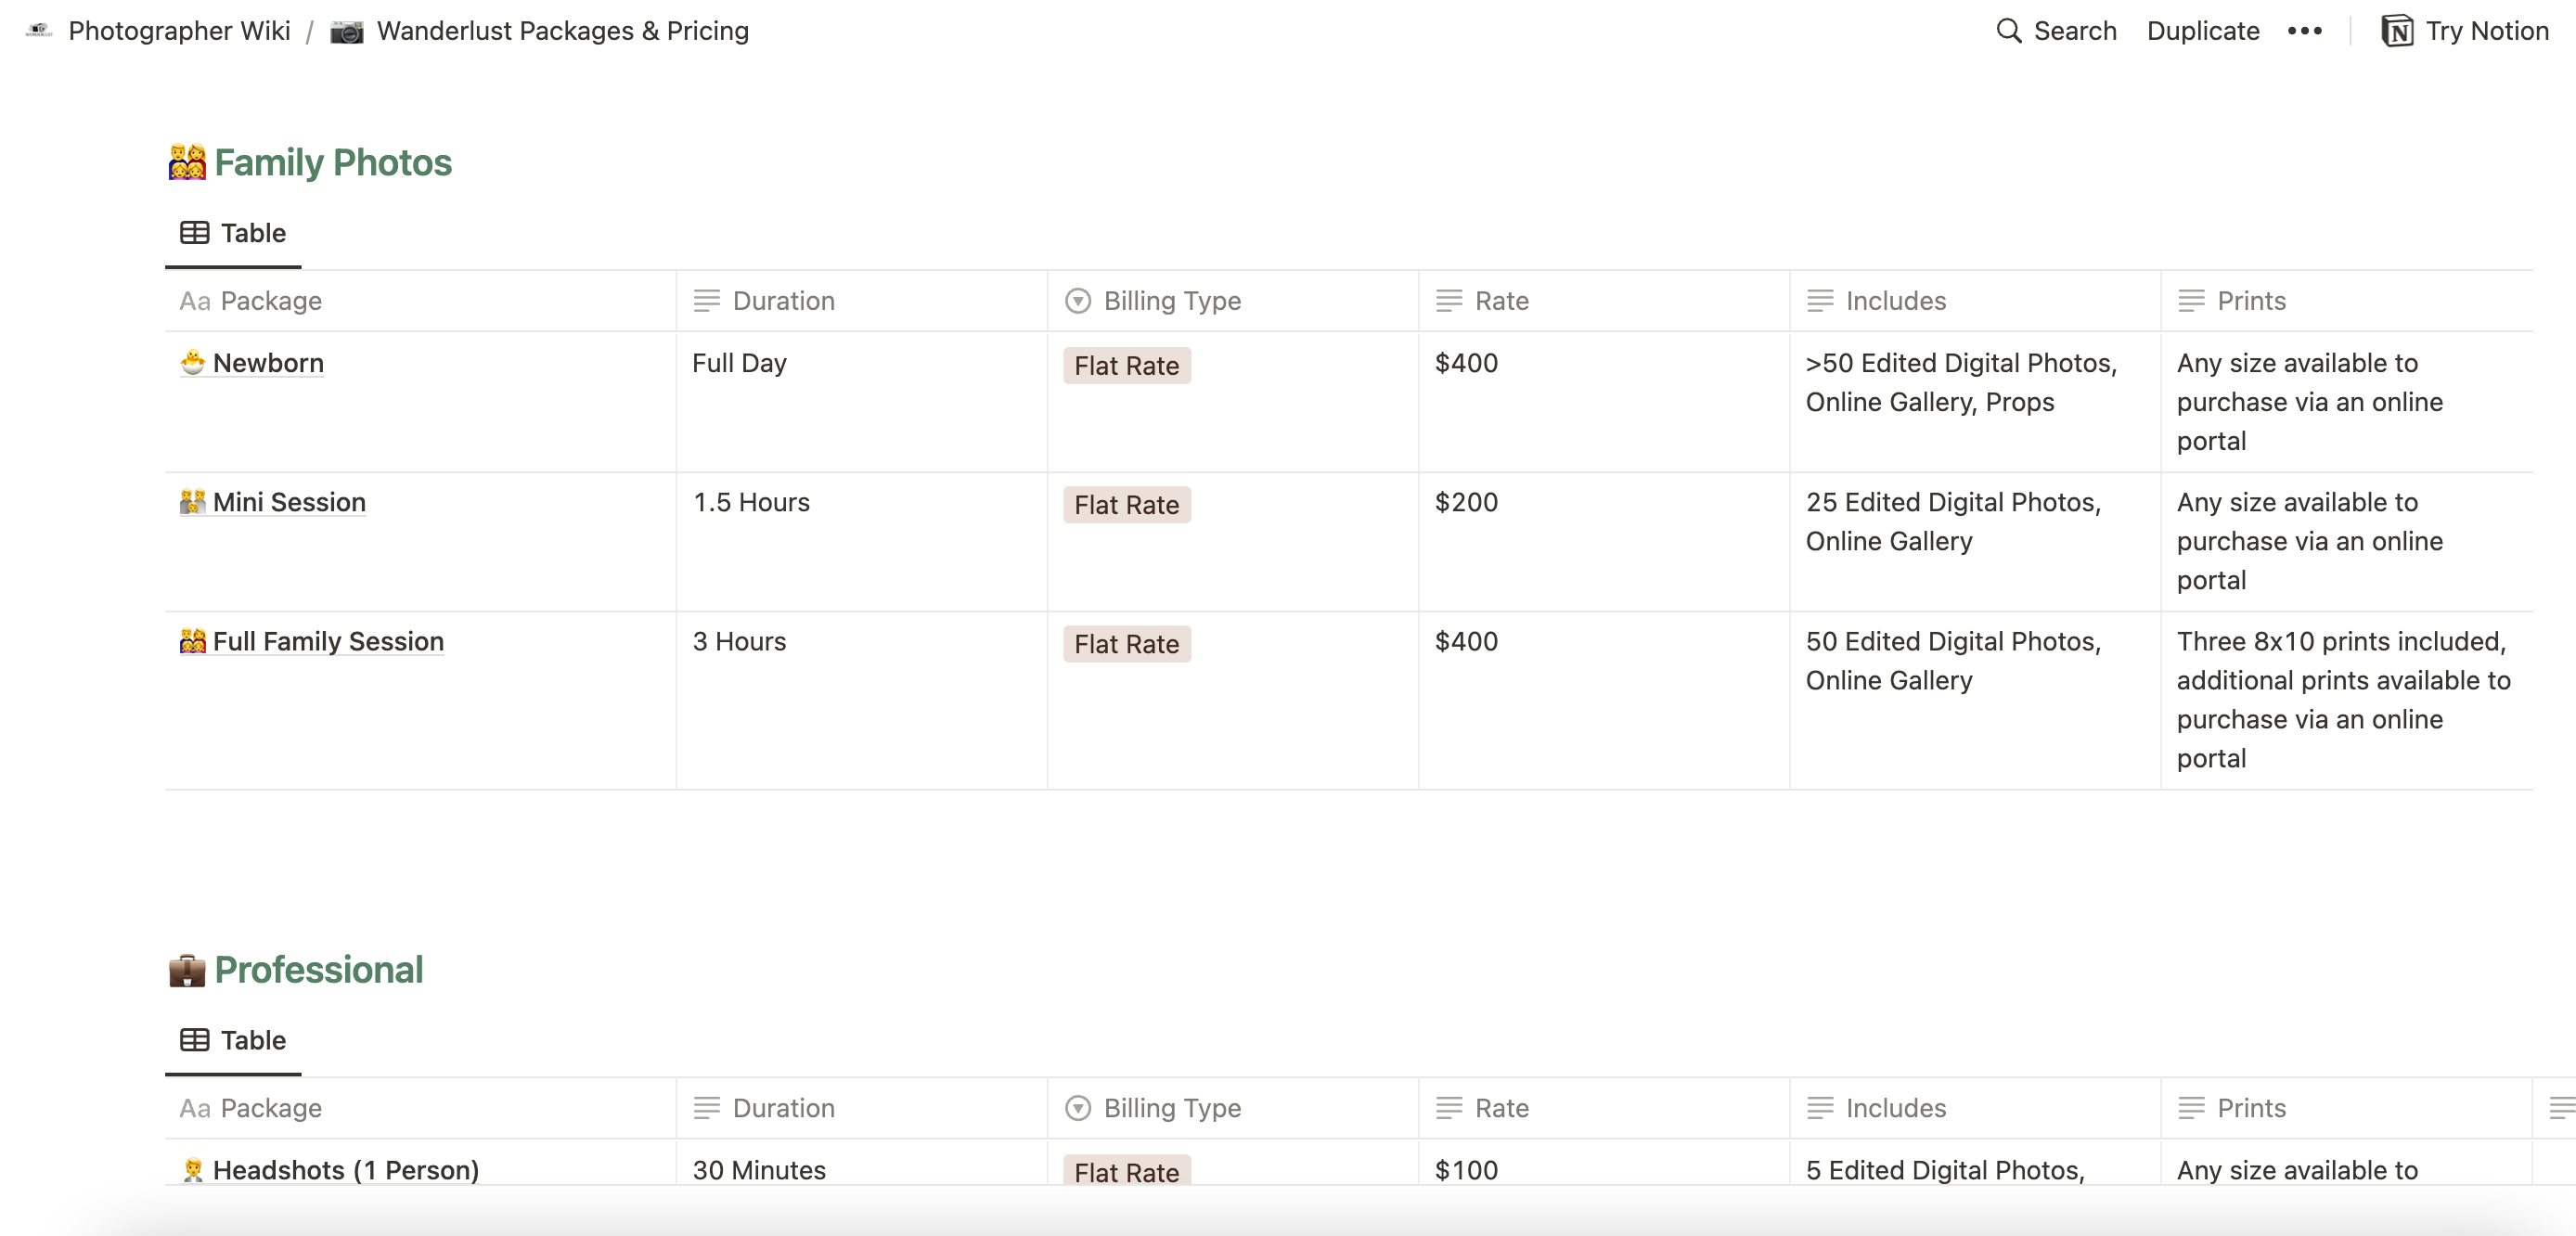2576x1236 pixels.
Task: Click the Family Photos heading text
Action: [x=333, y=162]
